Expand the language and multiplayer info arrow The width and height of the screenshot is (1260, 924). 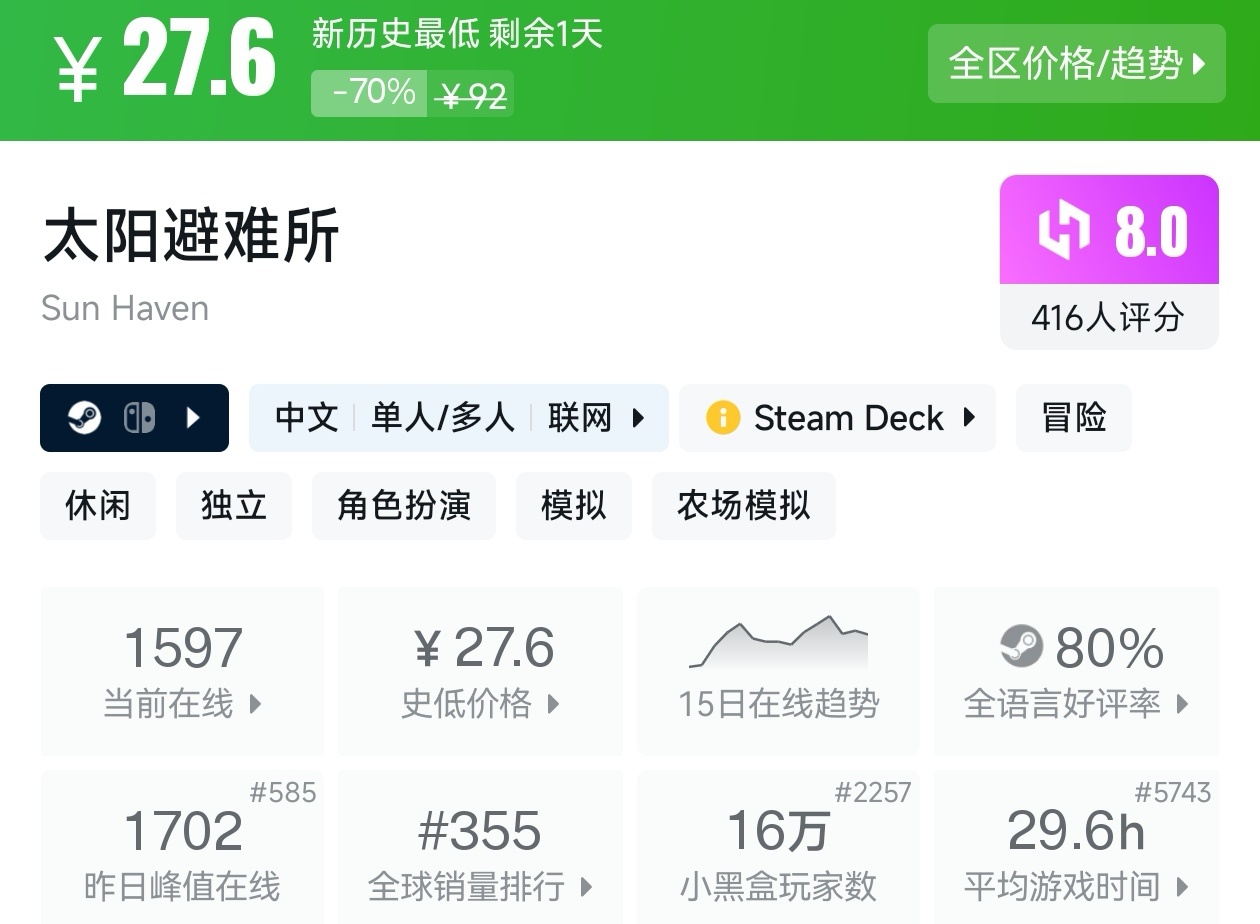(x=638, y=418)
